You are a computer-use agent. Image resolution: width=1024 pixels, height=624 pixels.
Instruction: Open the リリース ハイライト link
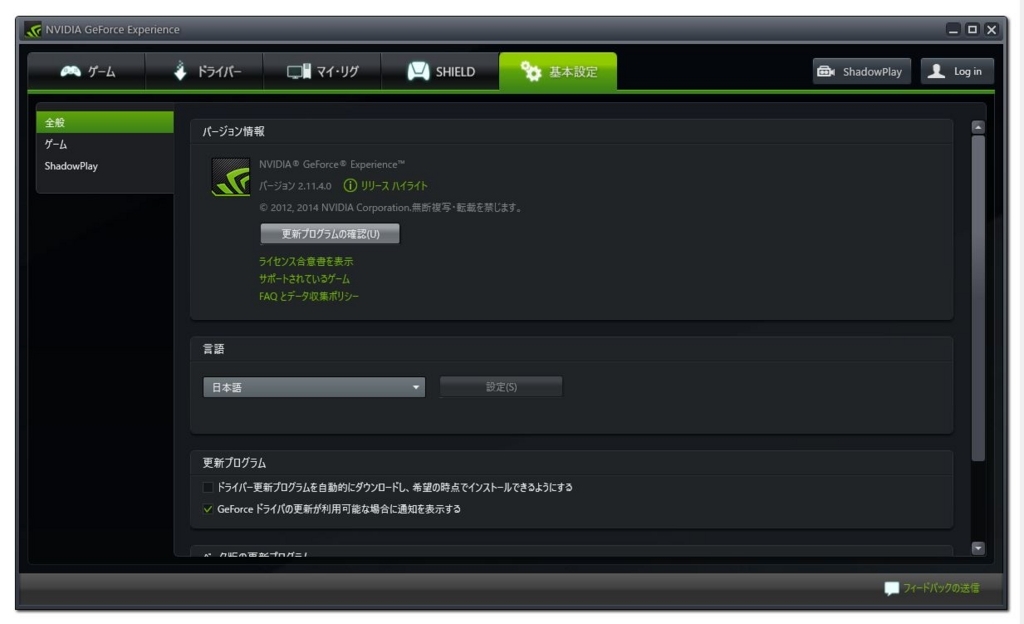coord(394,186)
